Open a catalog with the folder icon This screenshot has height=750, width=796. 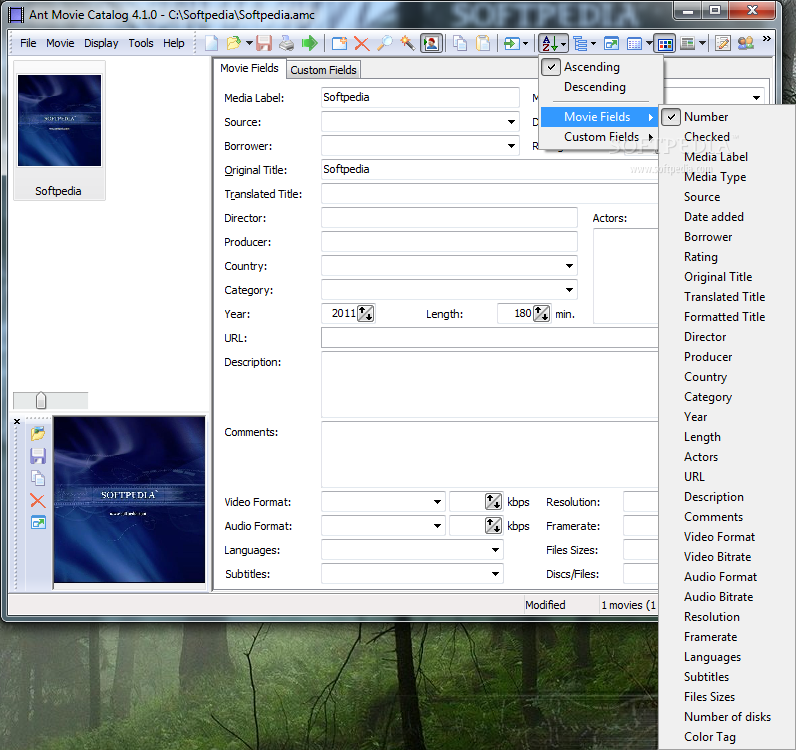(x=234, y=44)
